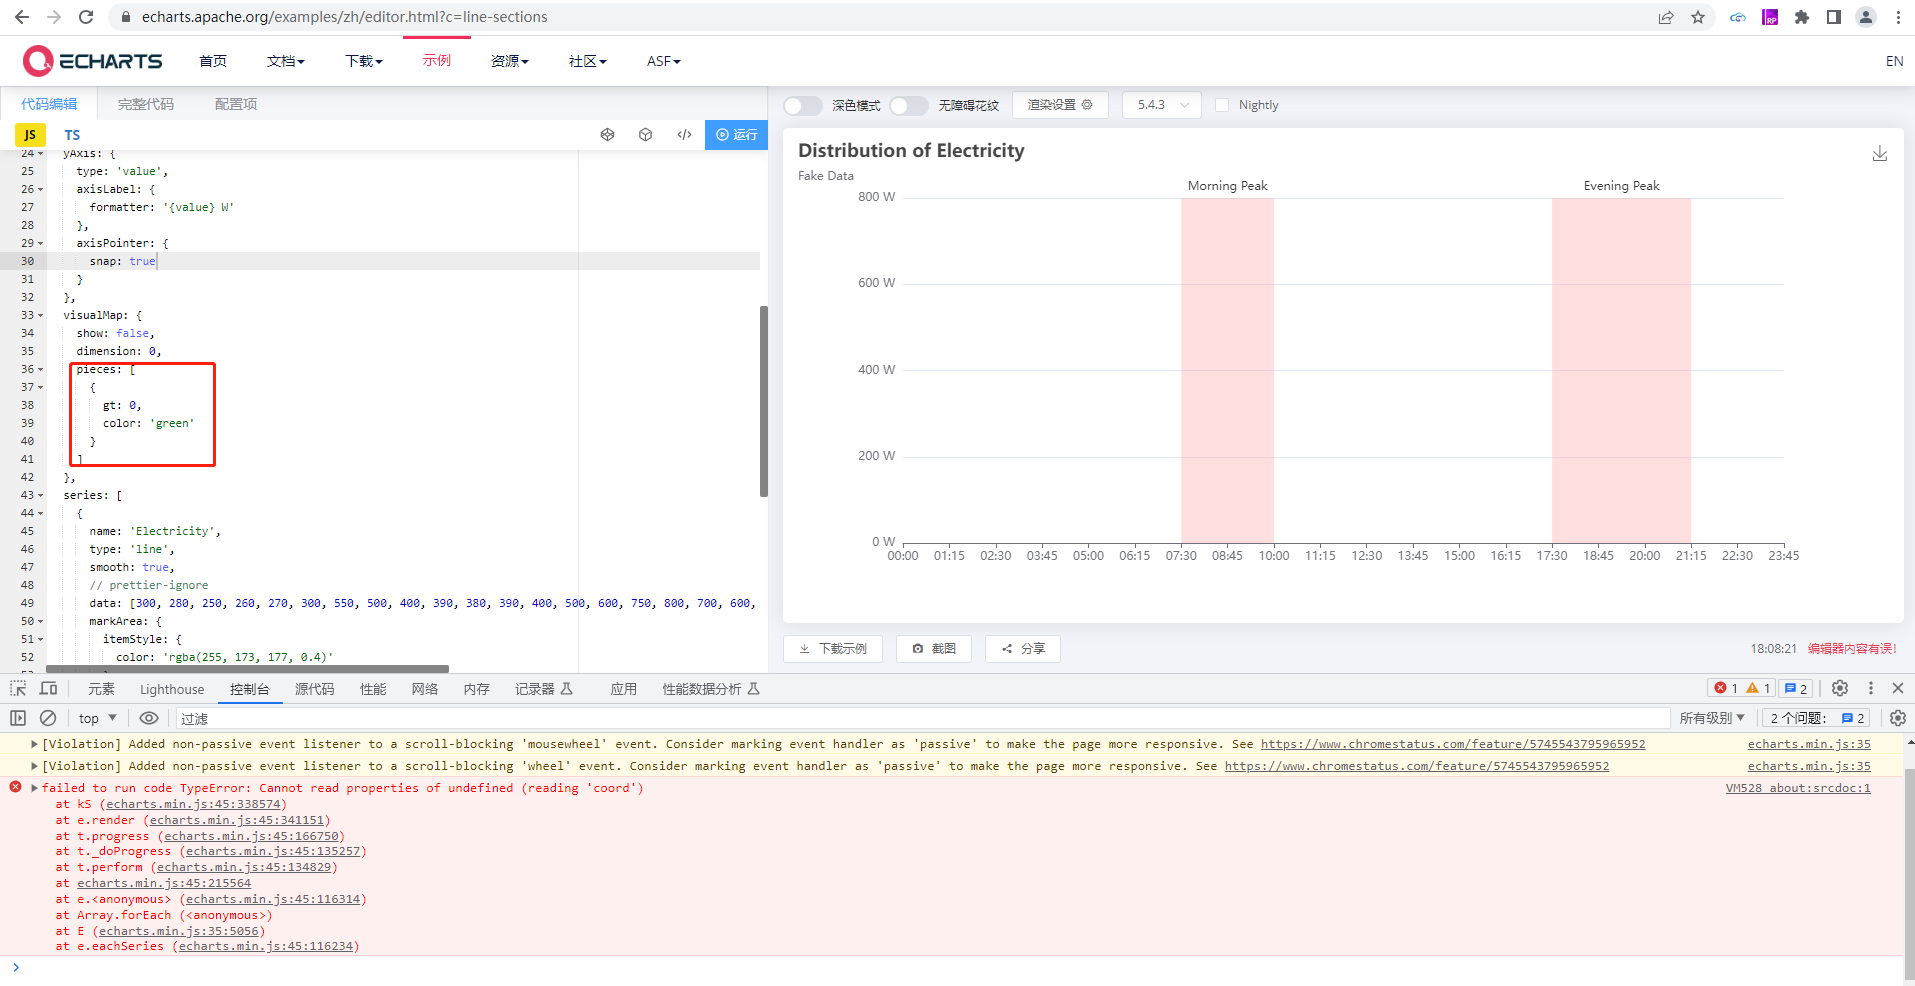This screenshot has height=986, width=1915.
Task: Enable 深色模式 with its toggle switch
Action: pos(802,105)
